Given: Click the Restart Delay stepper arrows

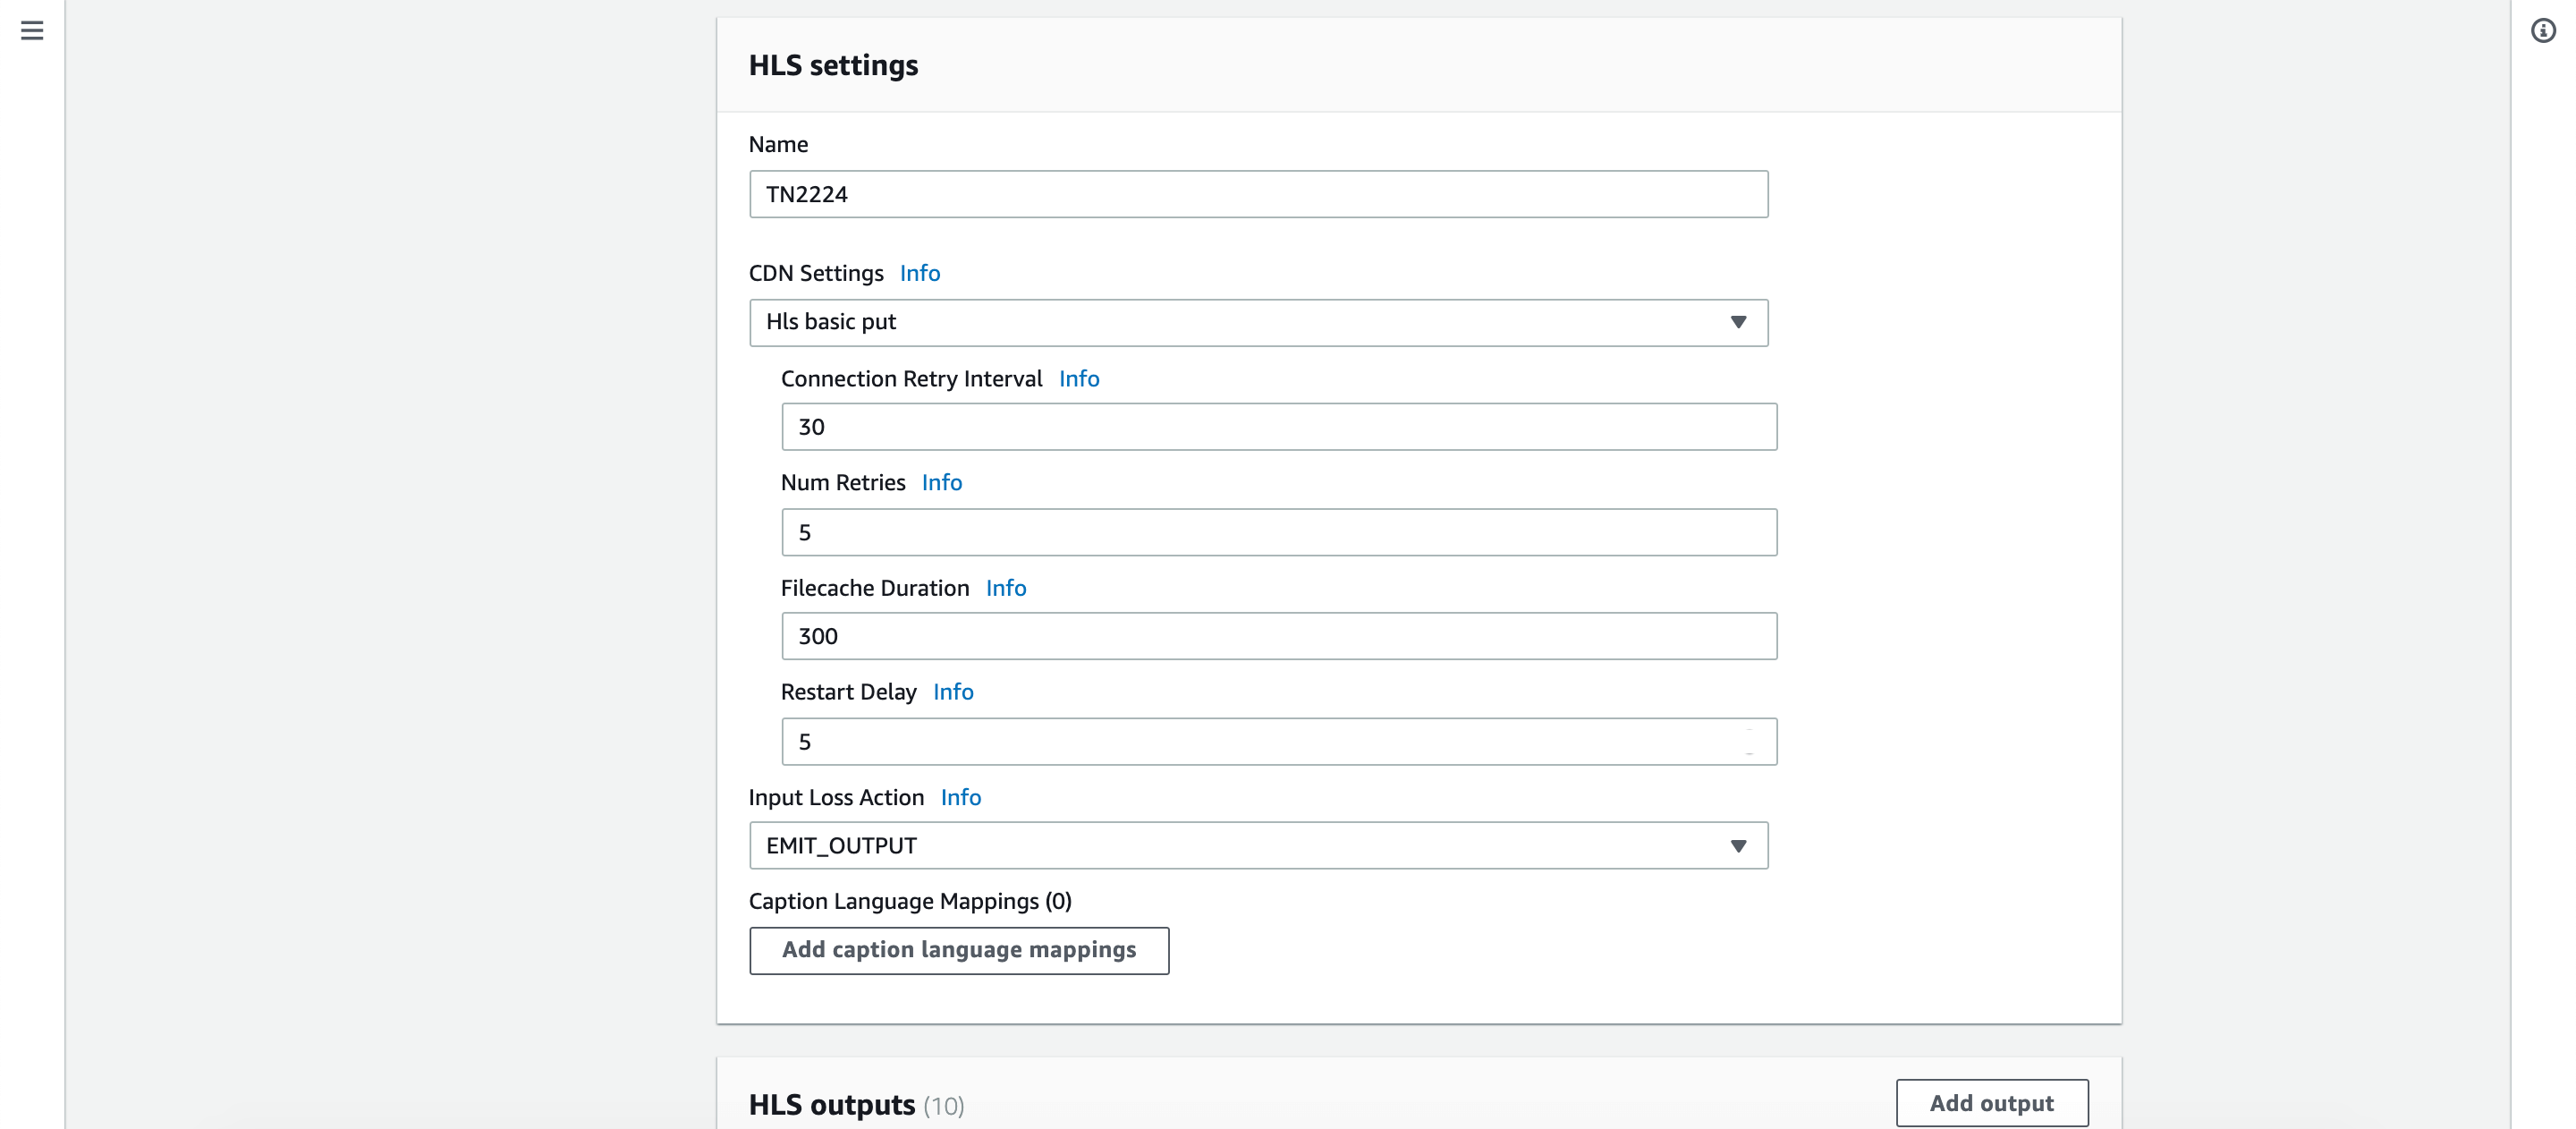Looking at the screenshot, I should [1749, 742].
